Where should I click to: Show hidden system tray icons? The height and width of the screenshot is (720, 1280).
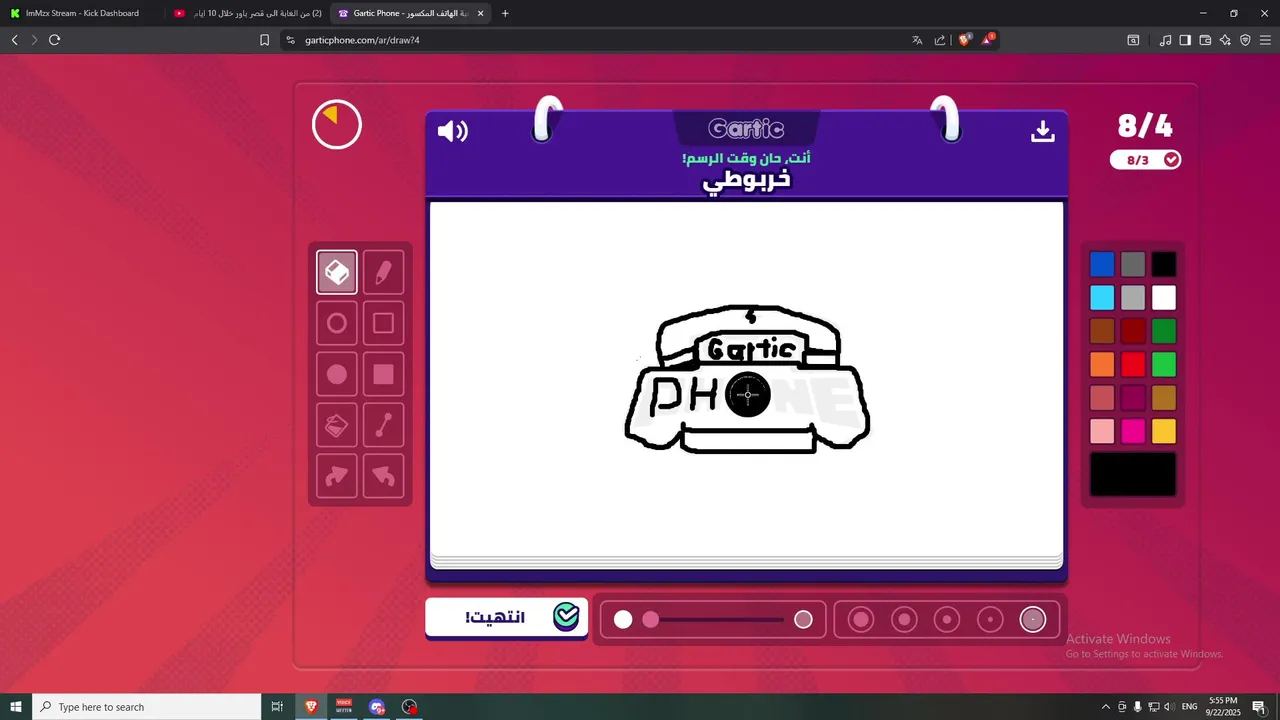coord(1105,707)
